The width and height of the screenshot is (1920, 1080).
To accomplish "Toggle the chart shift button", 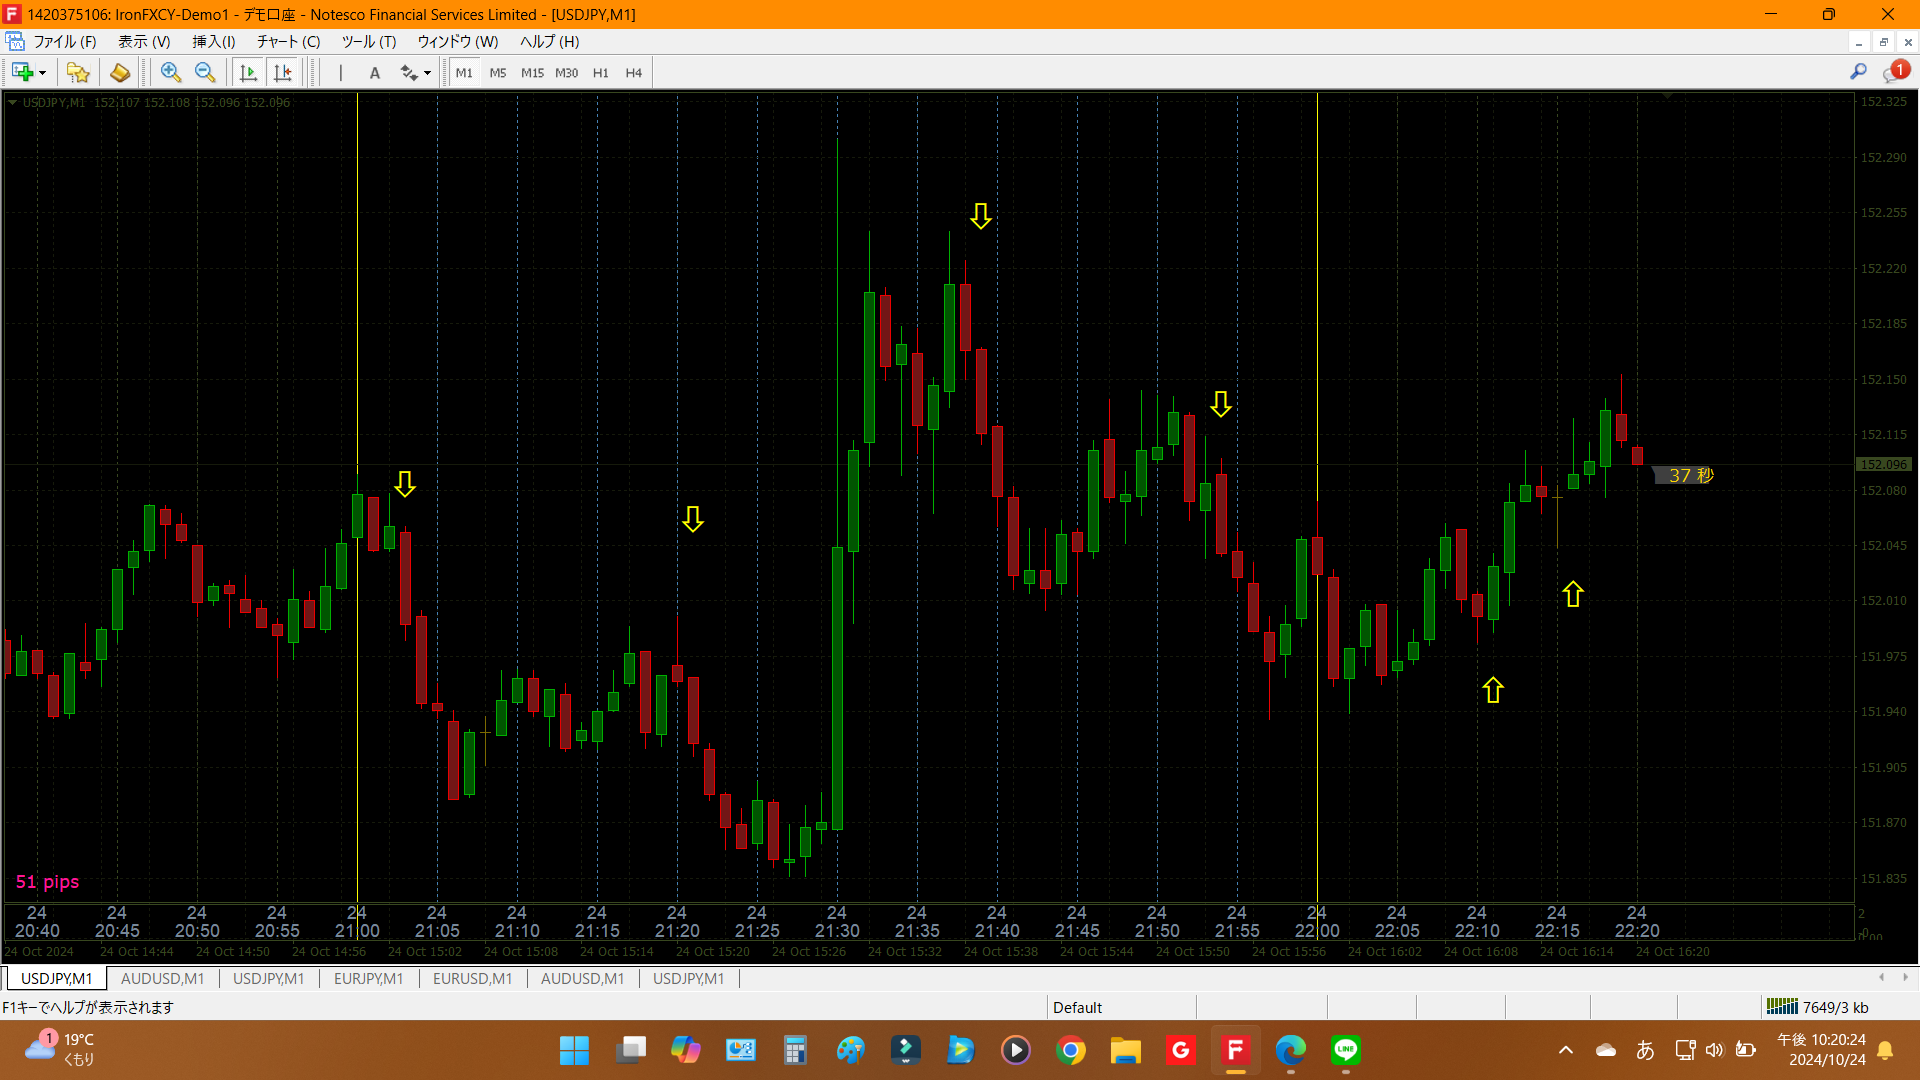I will [x=283, y=72].
